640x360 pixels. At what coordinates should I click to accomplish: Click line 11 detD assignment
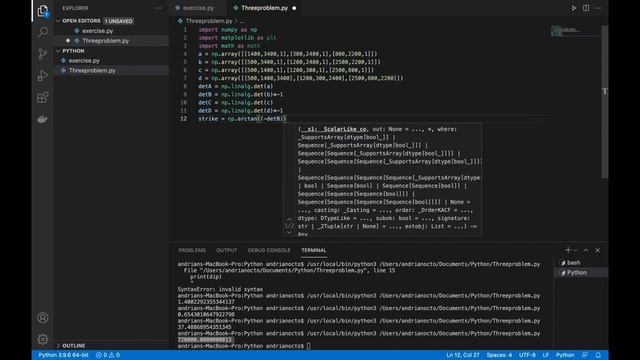click(240, 111)
